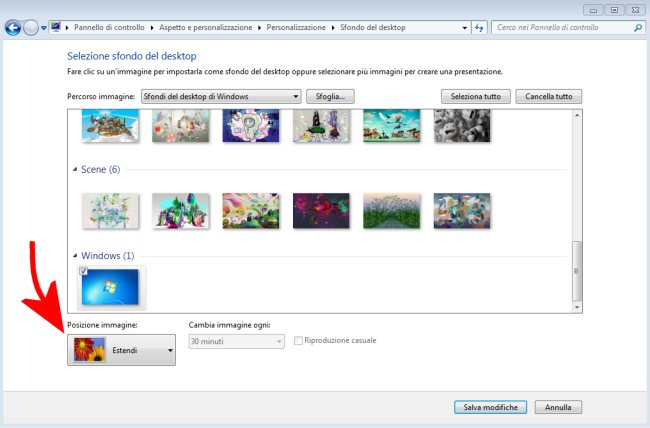Toggle Riproduzione casuale checkbox
This screenshot has height=428, width=650.
point(298,340)
